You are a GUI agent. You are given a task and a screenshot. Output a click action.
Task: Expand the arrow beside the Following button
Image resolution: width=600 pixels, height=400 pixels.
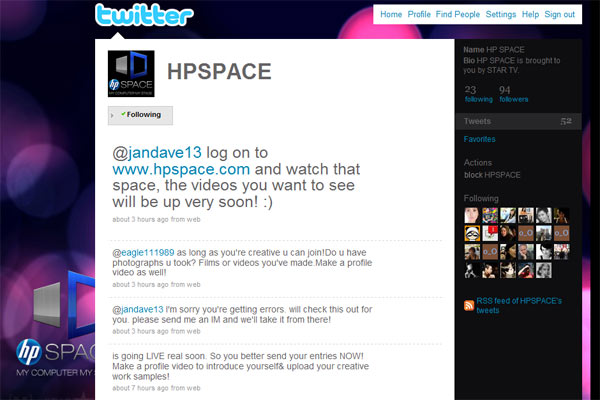(x=112, y=115)
